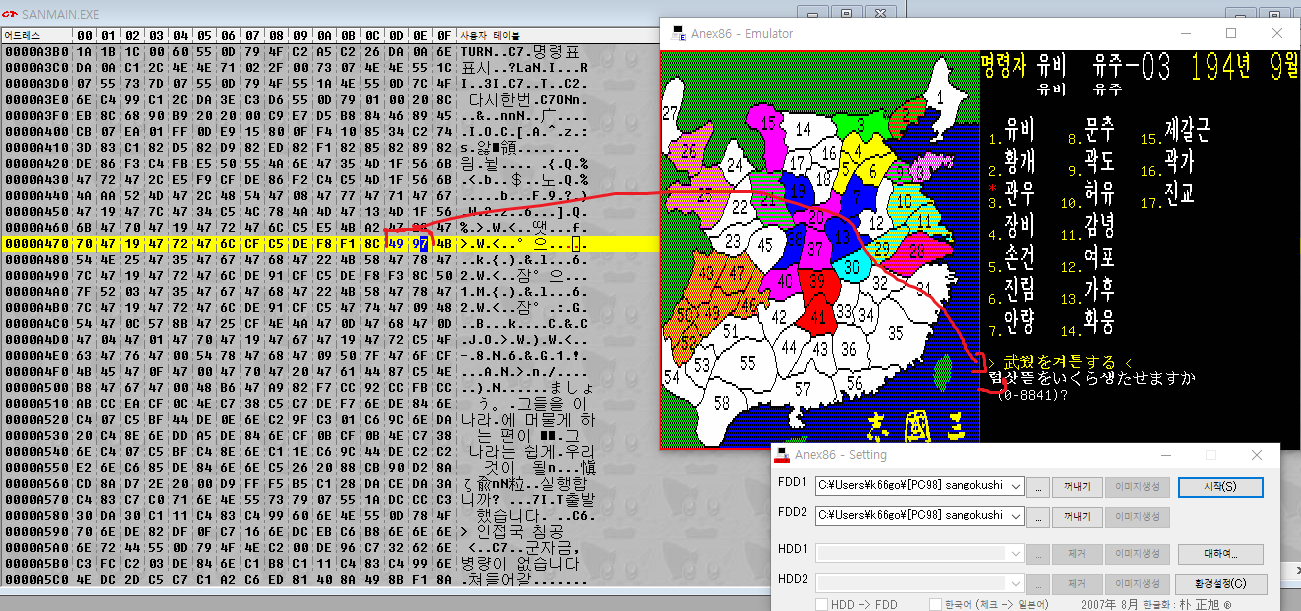The image size is (1301, 611).
Task: Click the 꺼내기 (eject) button for FDD1
Action: (x=1077, y=487)
